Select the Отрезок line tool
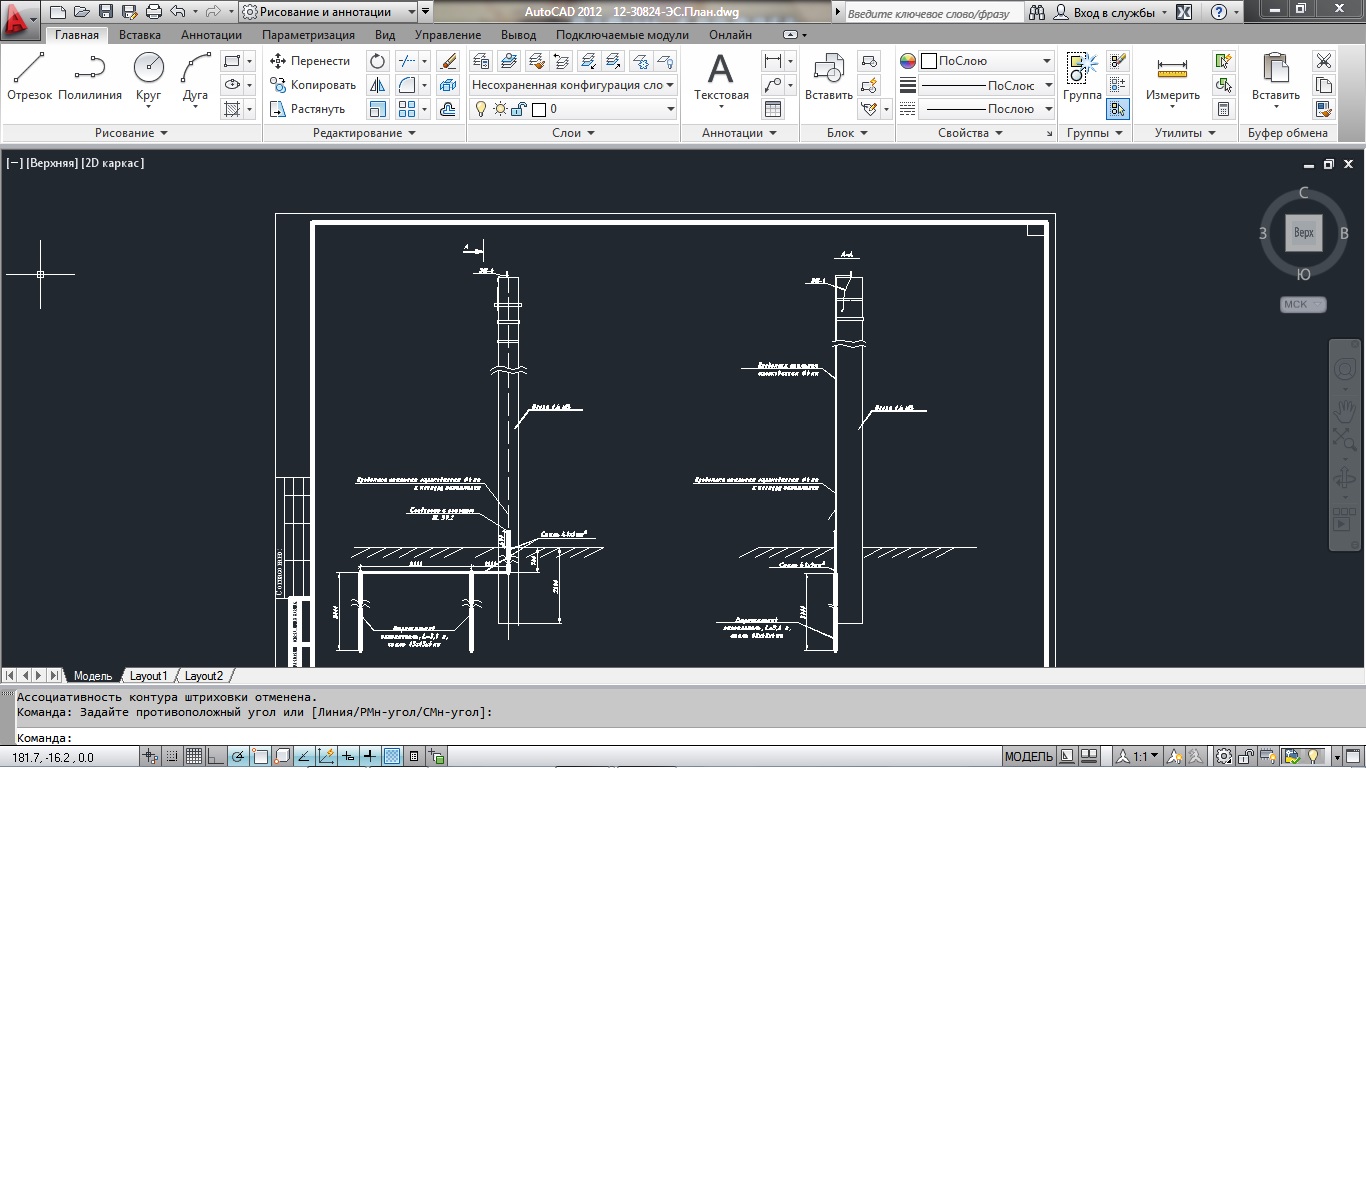Image resolution: width=1366 pixels, height=1198 pixels. click(x=29, y=77)
